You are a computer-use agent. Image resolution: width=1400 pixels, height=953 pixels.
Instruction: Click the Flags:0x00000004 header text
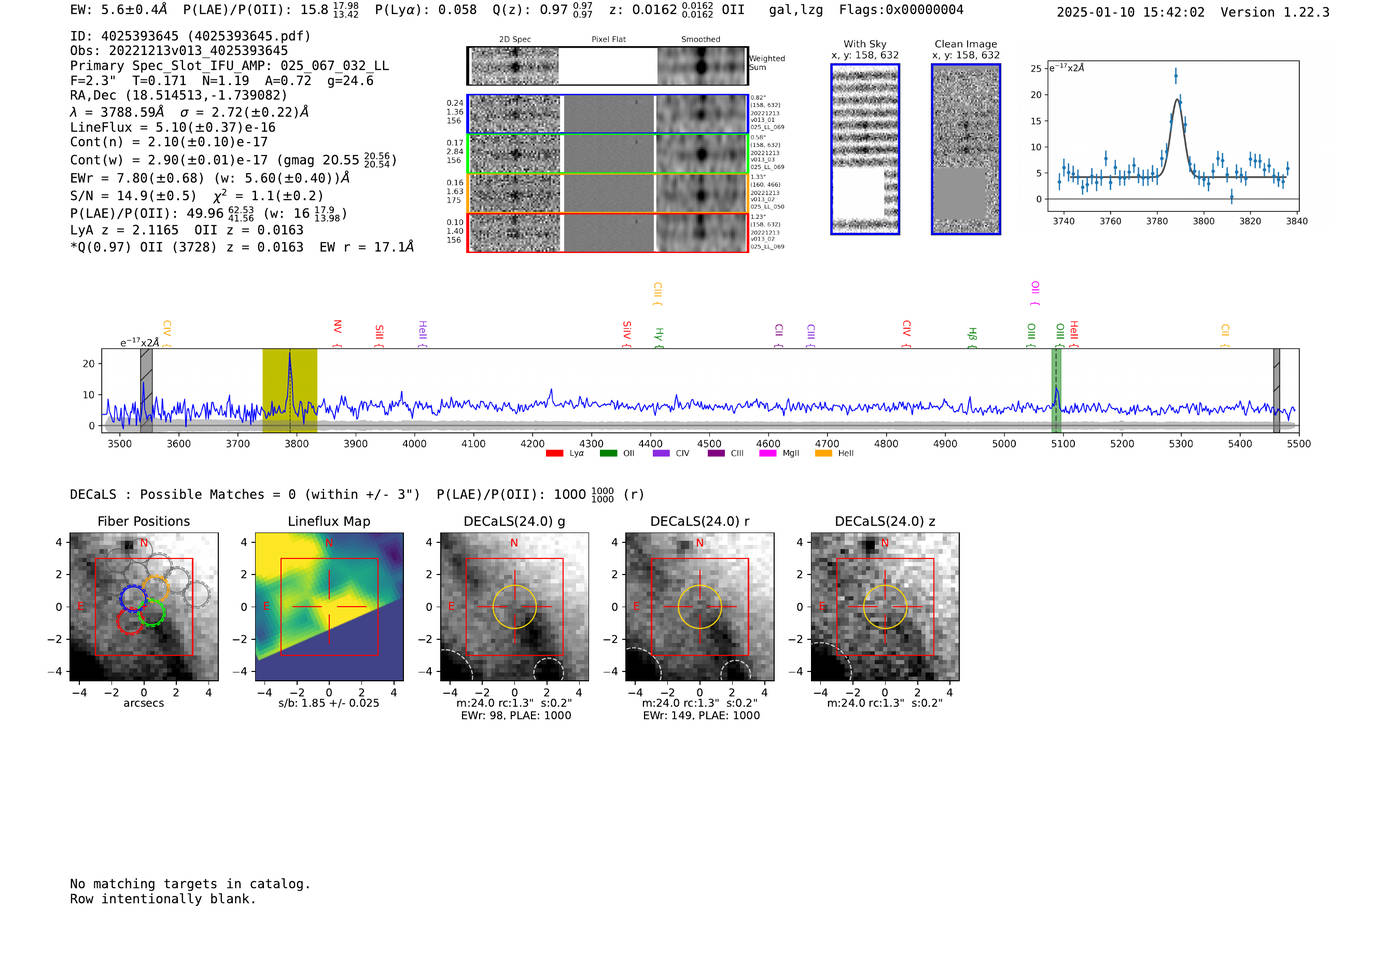pos(901,10)
